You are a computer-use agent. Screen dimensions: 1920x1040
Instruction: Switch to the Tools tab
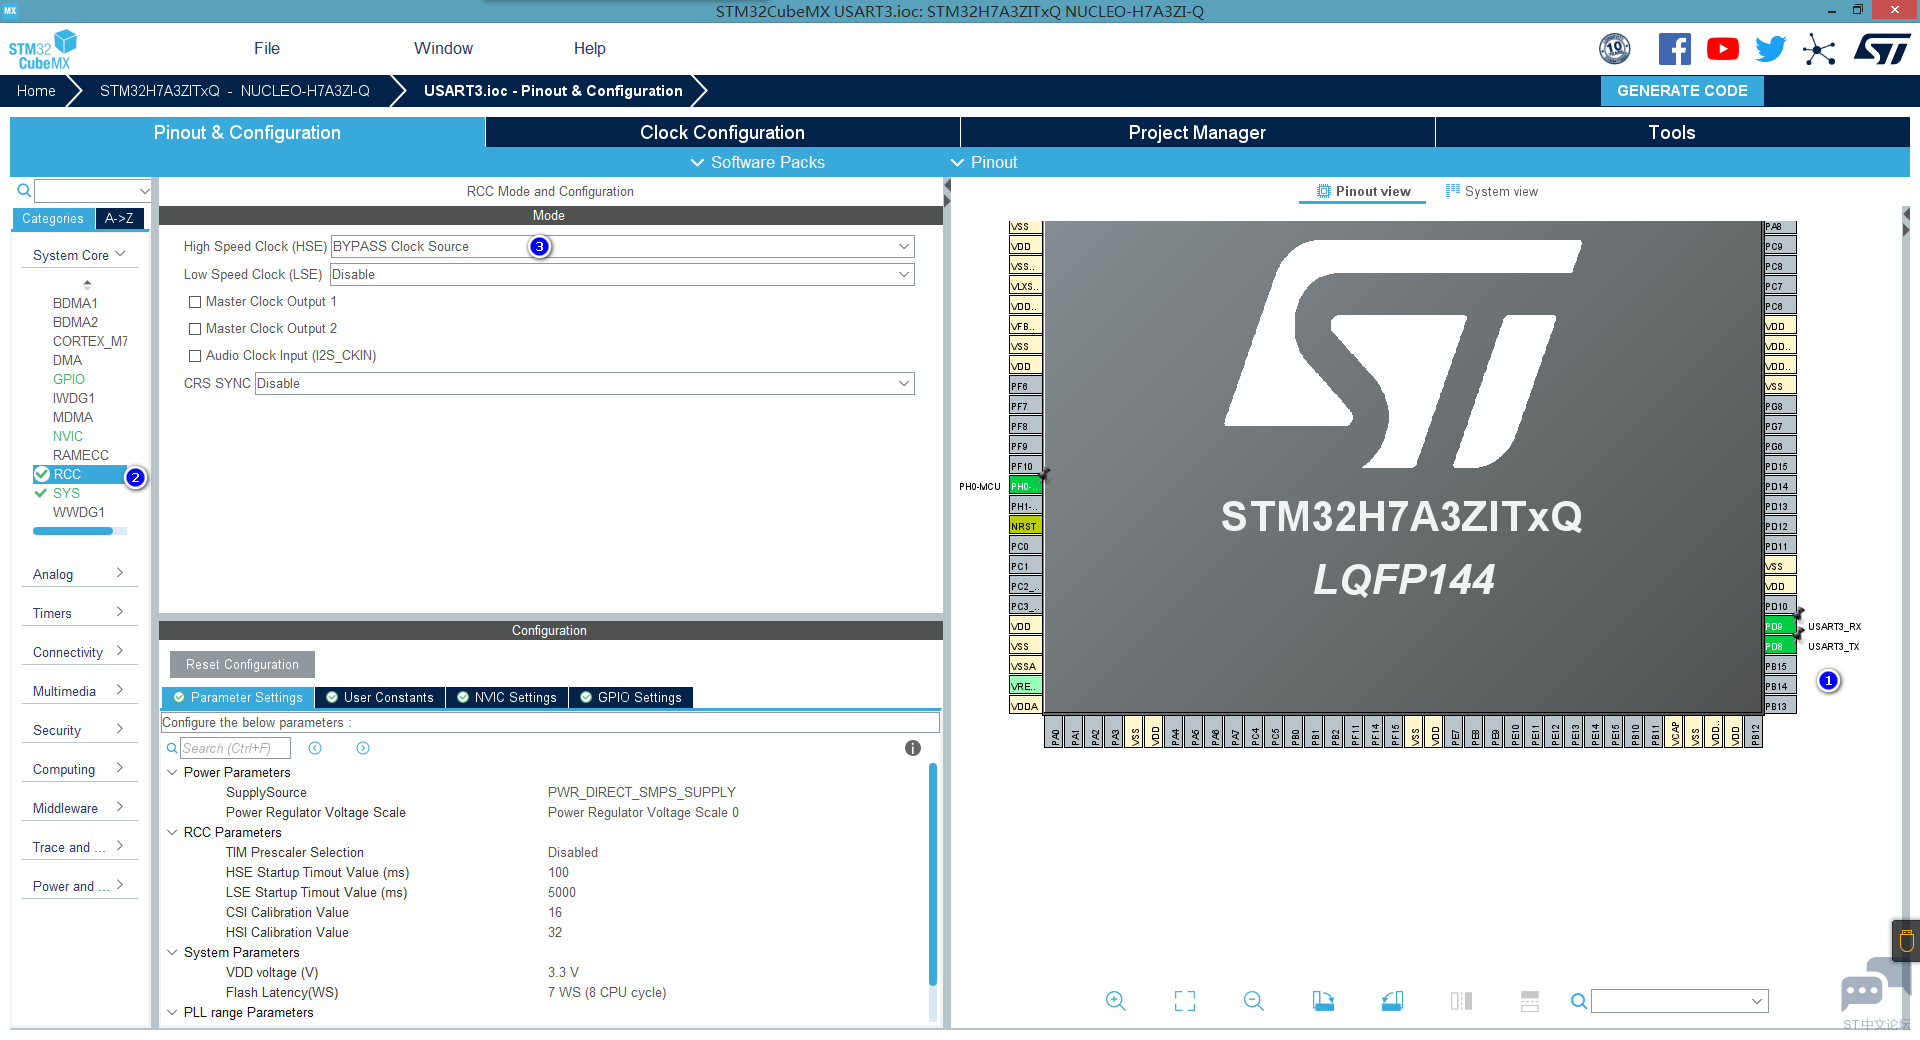(1672, 132)
